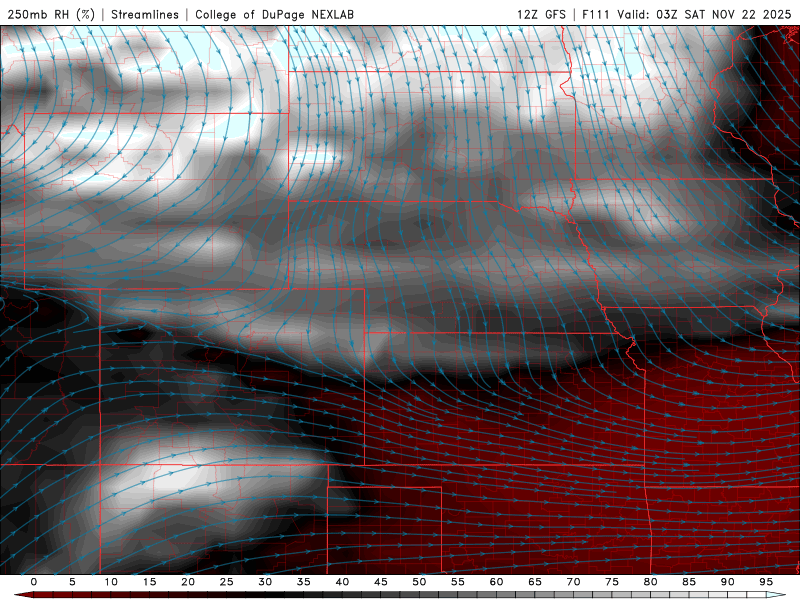Click the 45 value on color scale
Viewport: 800px width, 600px height.
coord(381,582)
